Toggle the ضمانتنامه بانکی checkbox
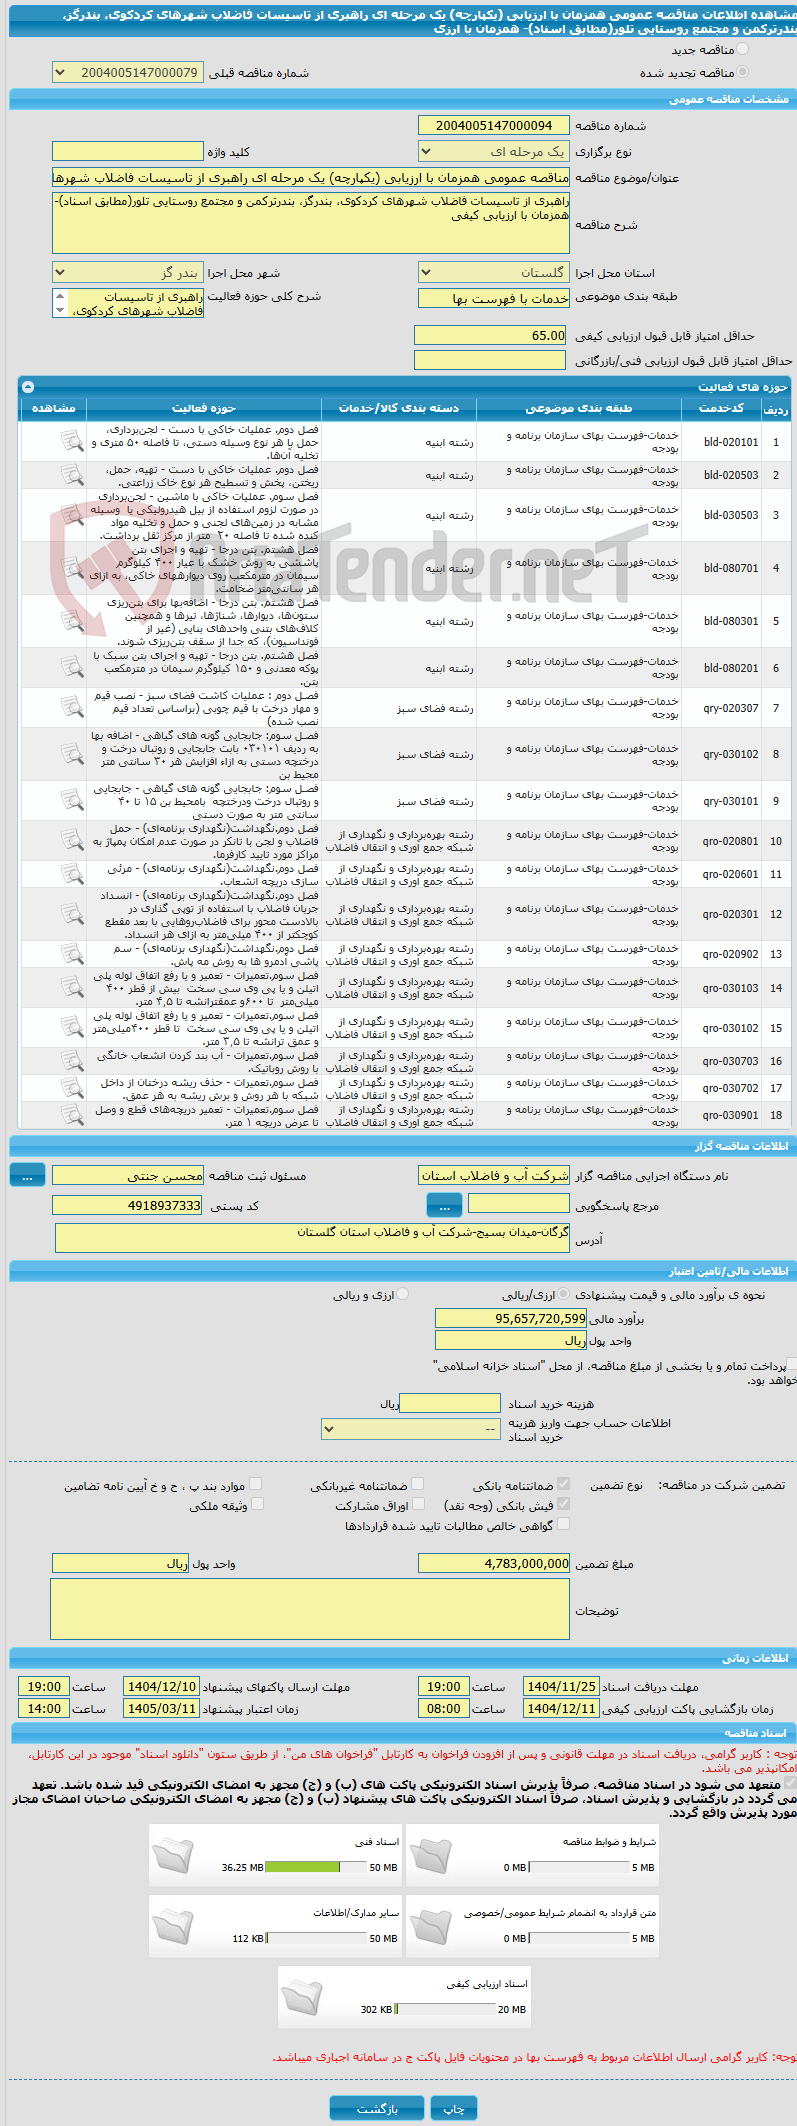Screen dimensions: 797x2126 [x=563, y=1484]
